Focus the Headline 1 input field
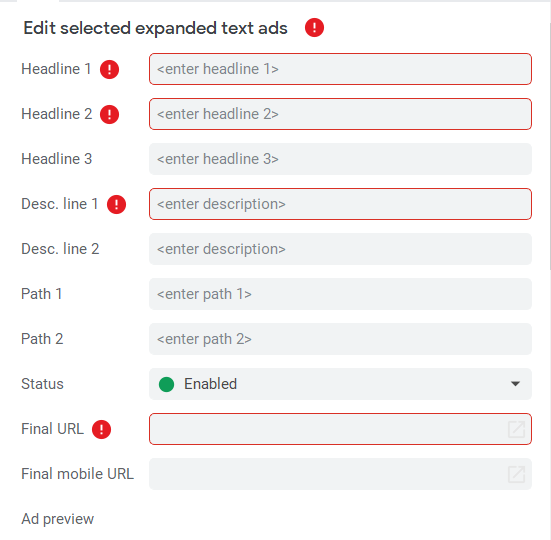Viewport: 551px width, 540px height. (340, 69)
